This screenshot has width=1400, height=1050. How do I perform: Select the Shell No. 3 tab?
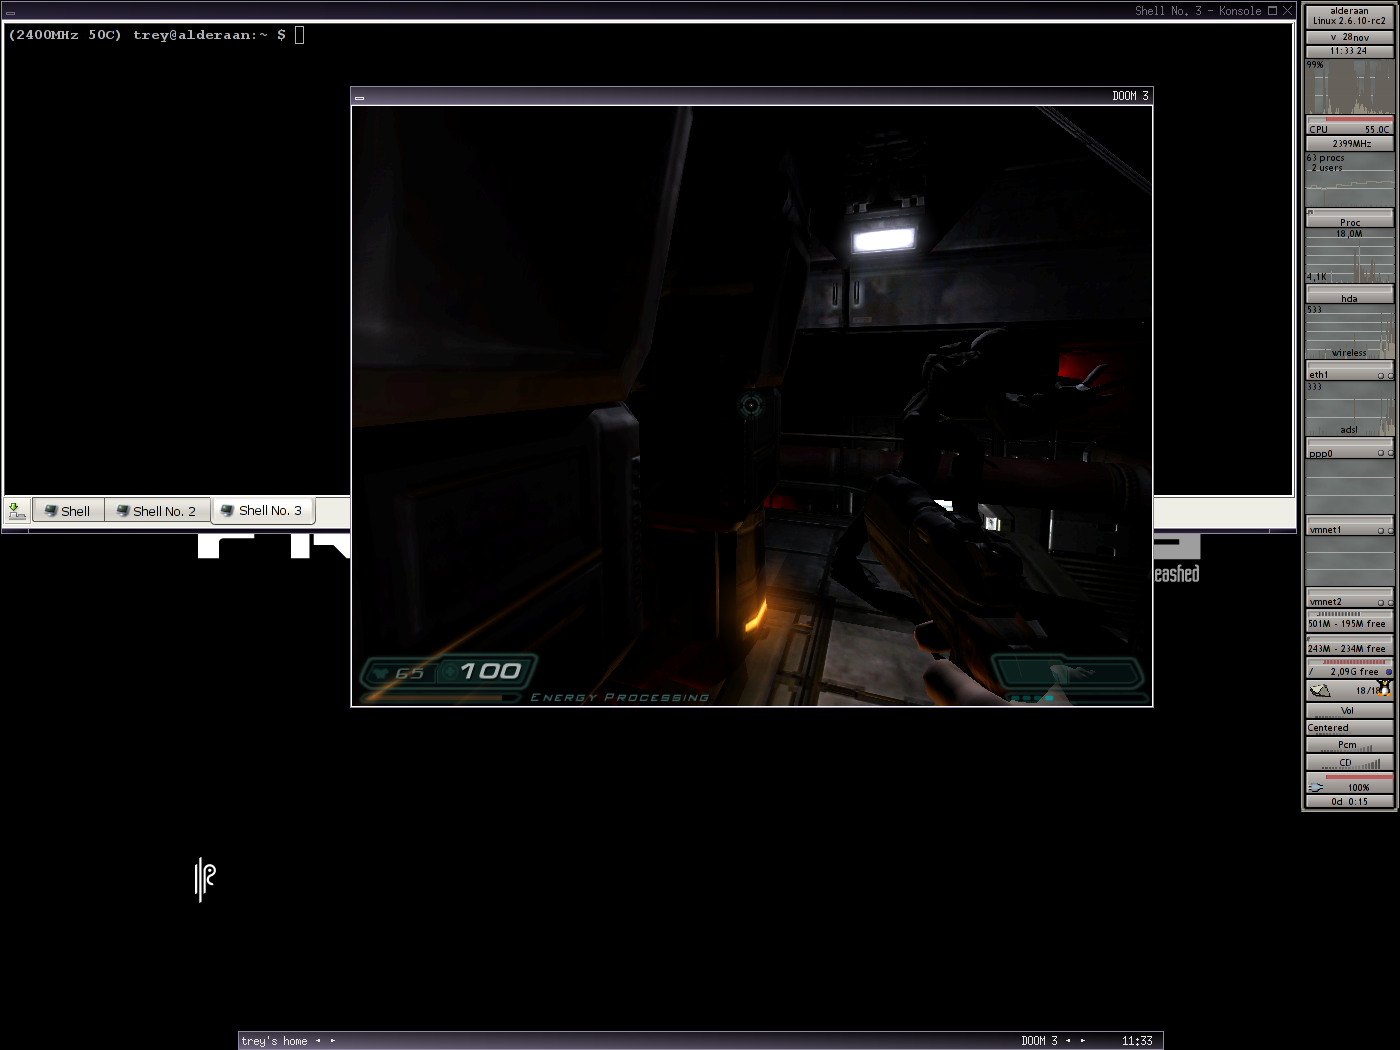click(262, 510)
